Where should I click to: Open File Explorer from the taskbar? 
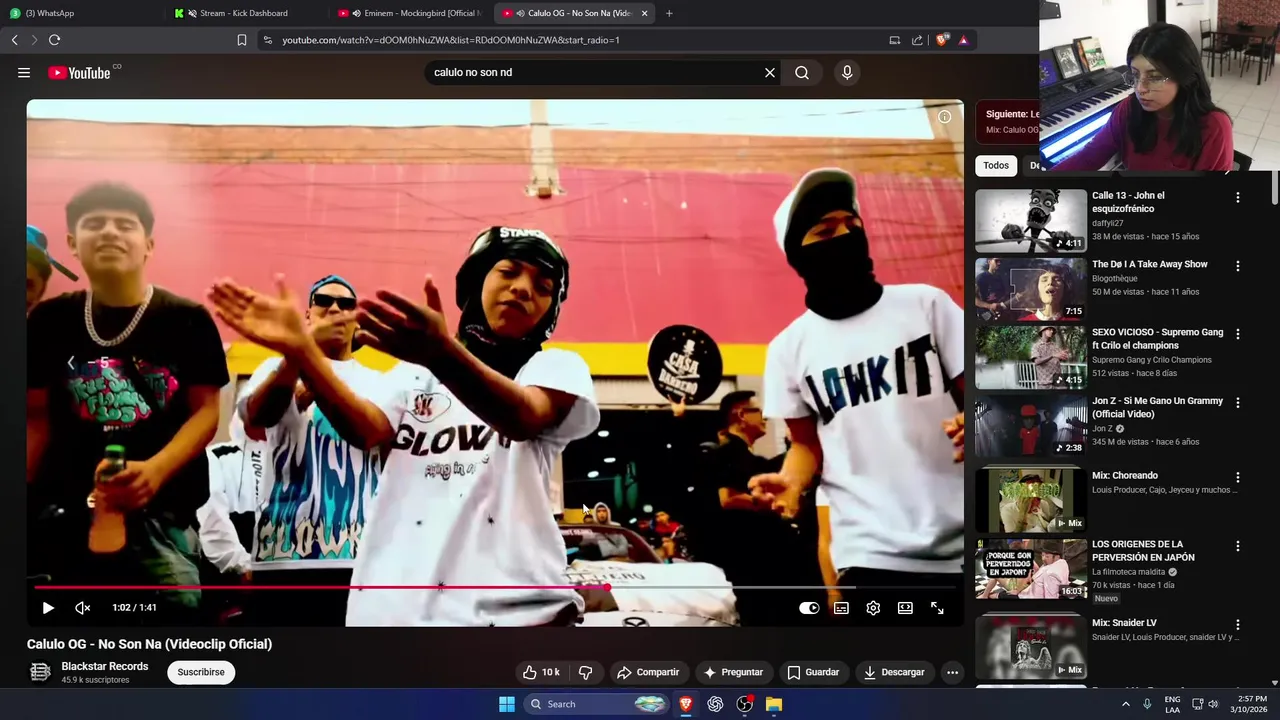tap(774, 704)
